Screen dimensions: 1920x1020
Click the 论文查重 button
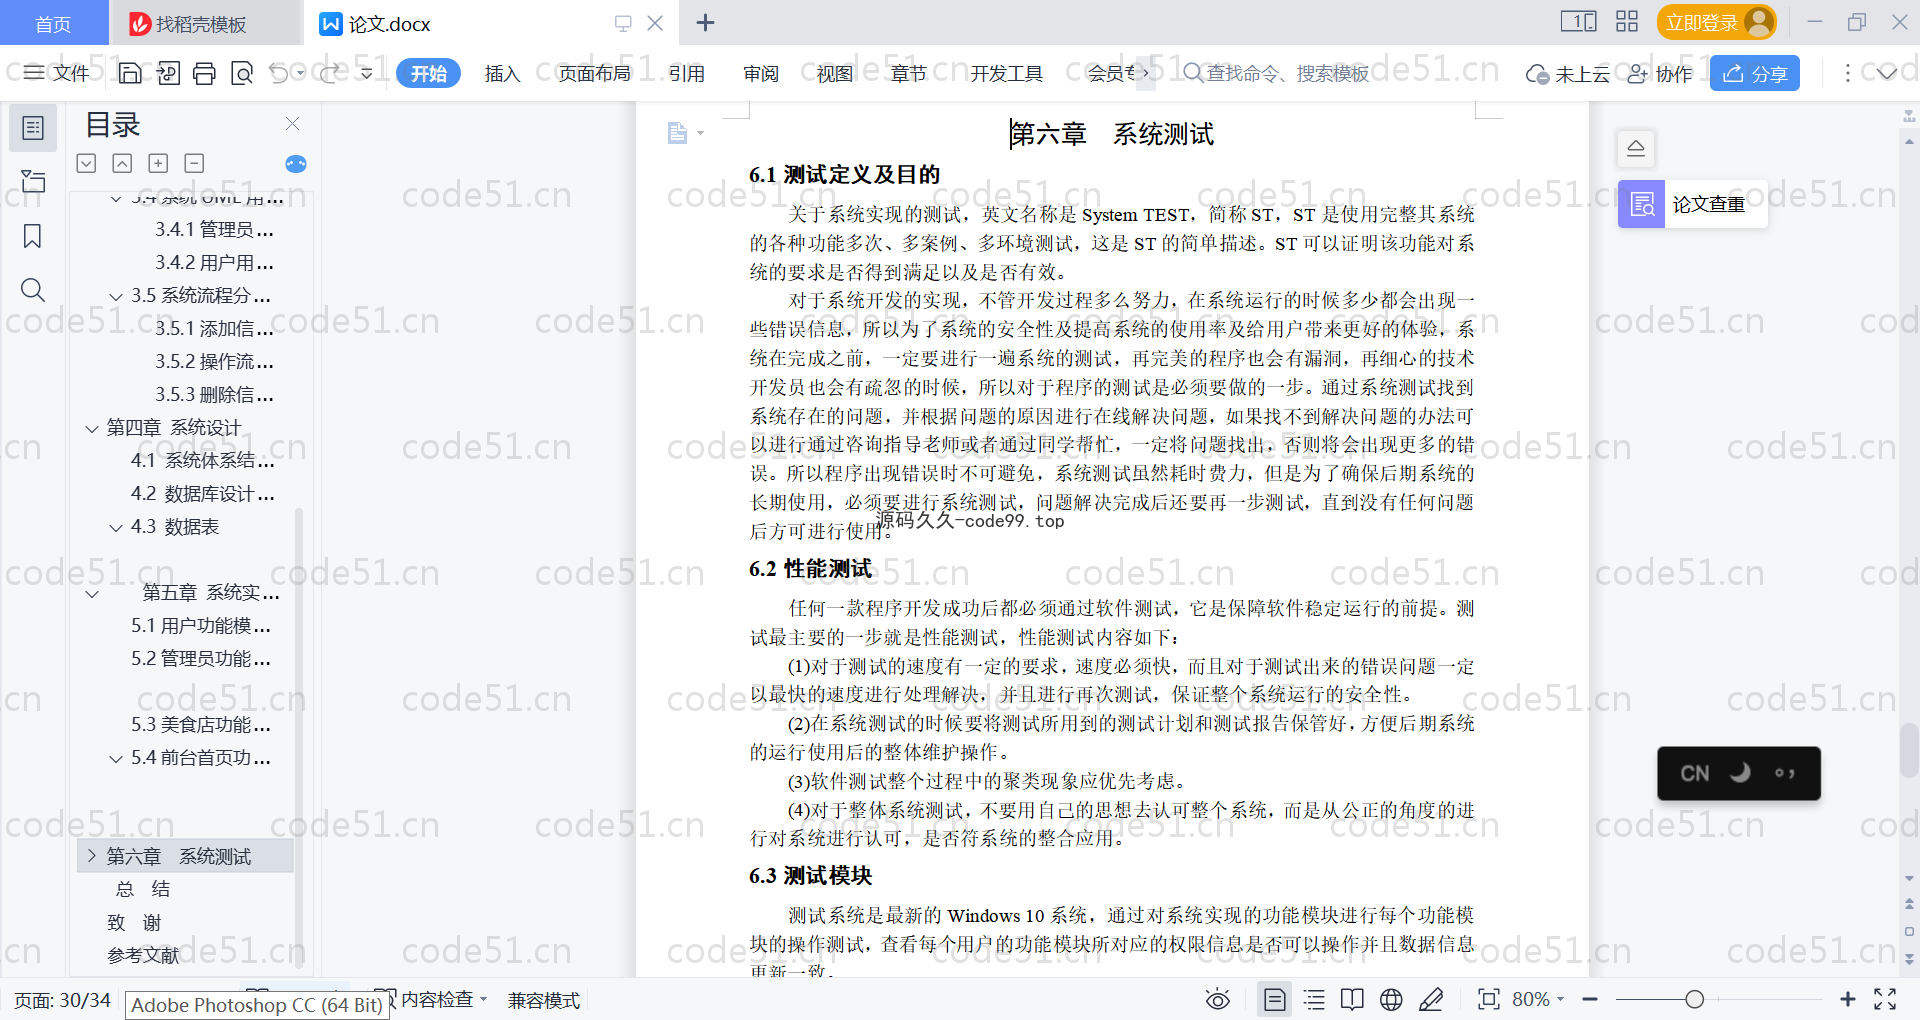[x=1693, y=204]
